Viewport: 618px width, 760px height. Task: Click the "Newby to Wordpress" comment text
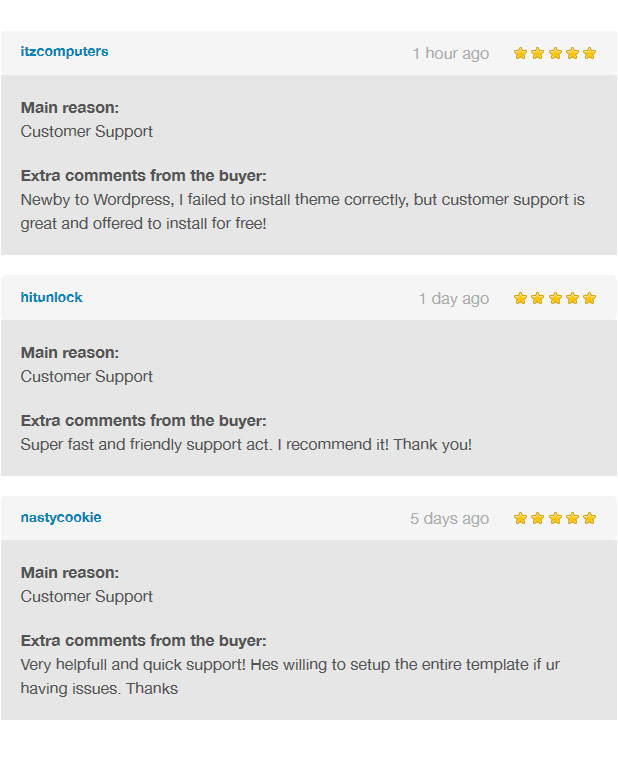(x=302, y=211)
